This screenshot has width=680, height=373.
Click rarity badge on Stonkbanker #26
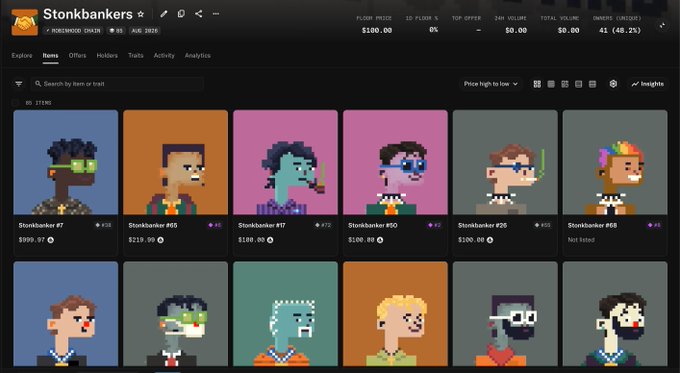[x=543, y=225]
